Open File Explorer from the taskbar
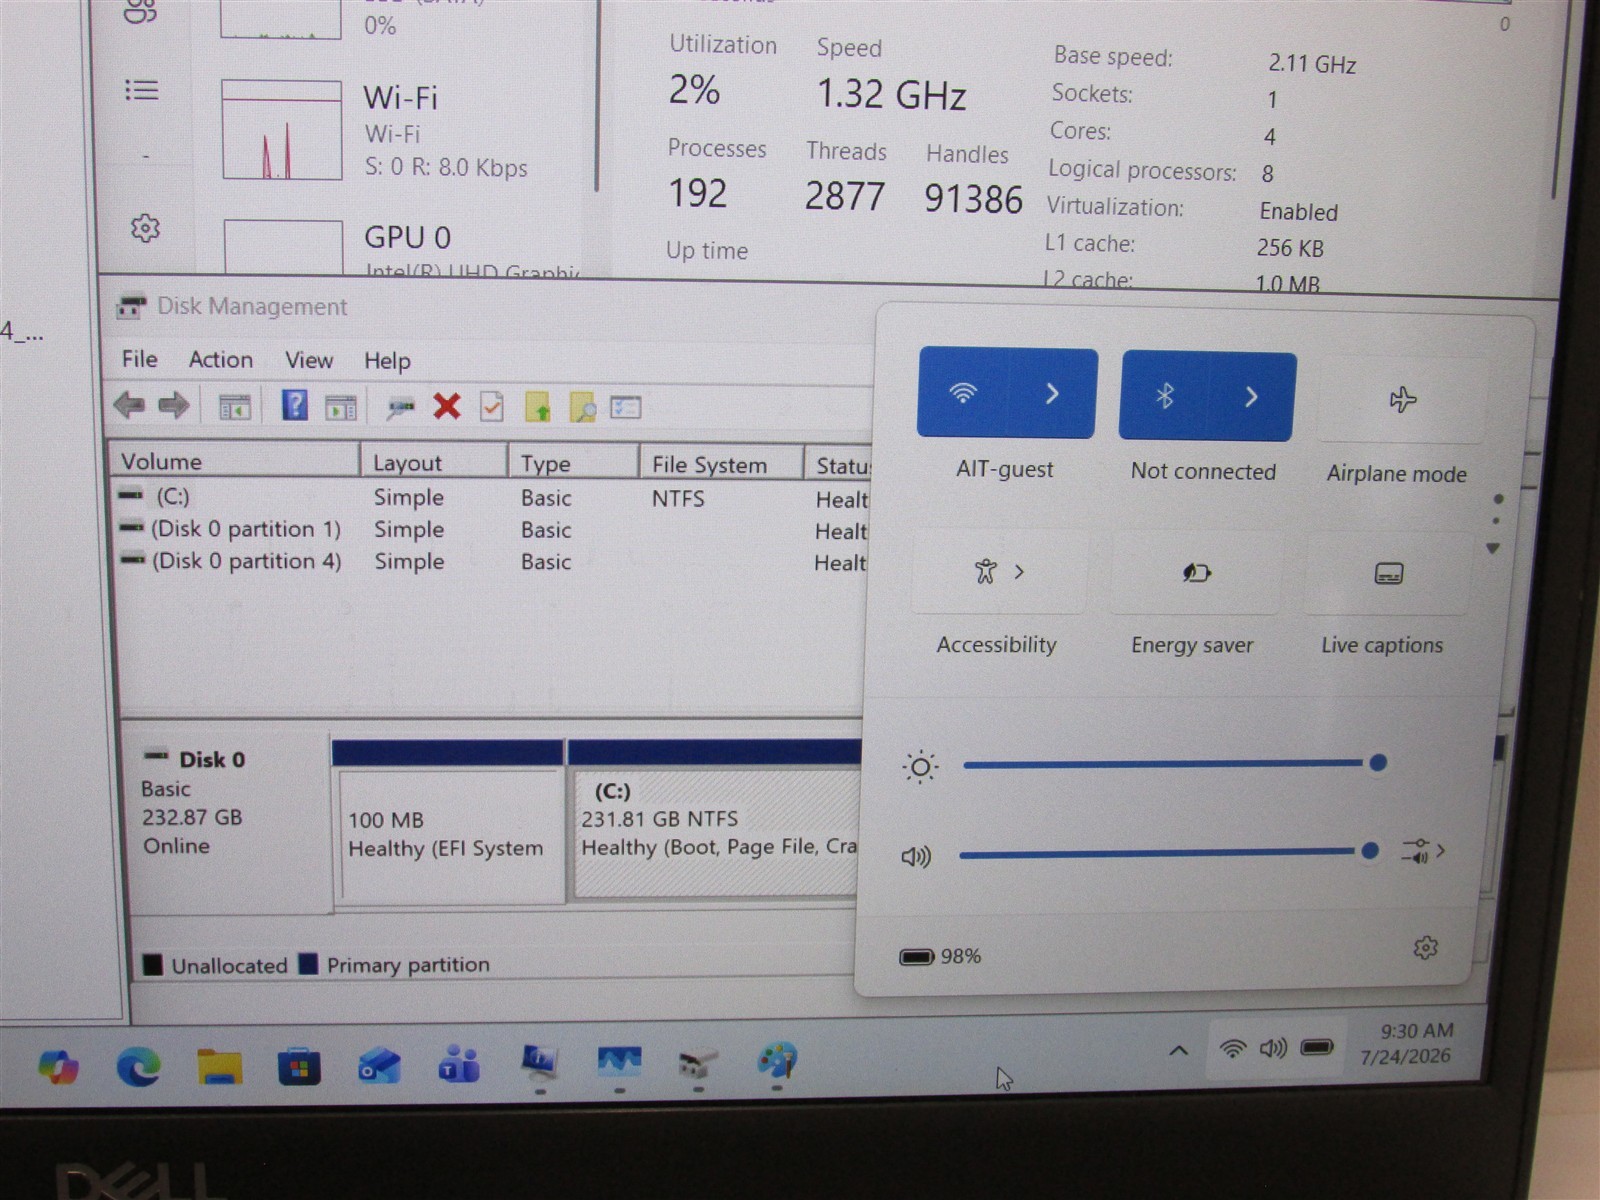The width and height of the screenshot is (1600, 1200). 219,1067
